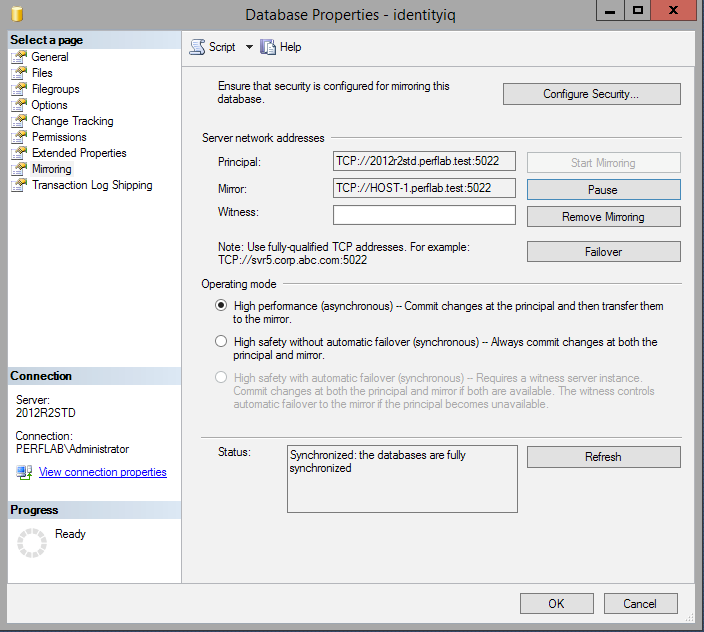Click the PERFLAB\Administrator connection text
Image resolution: width=704 pixels, height=632 pixels.
pos(72,449)
